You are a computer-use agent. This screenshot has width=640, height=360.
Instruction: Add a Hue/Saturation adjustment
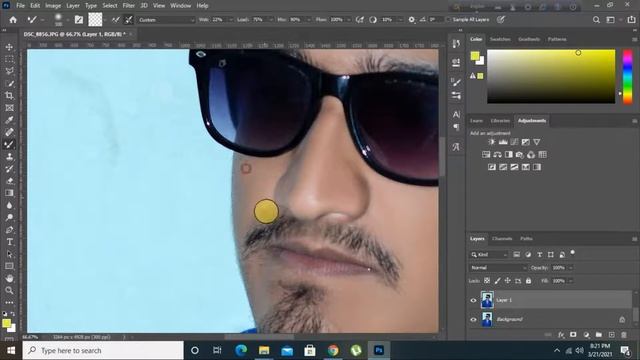pyautogui.click(x=486, y=155)
